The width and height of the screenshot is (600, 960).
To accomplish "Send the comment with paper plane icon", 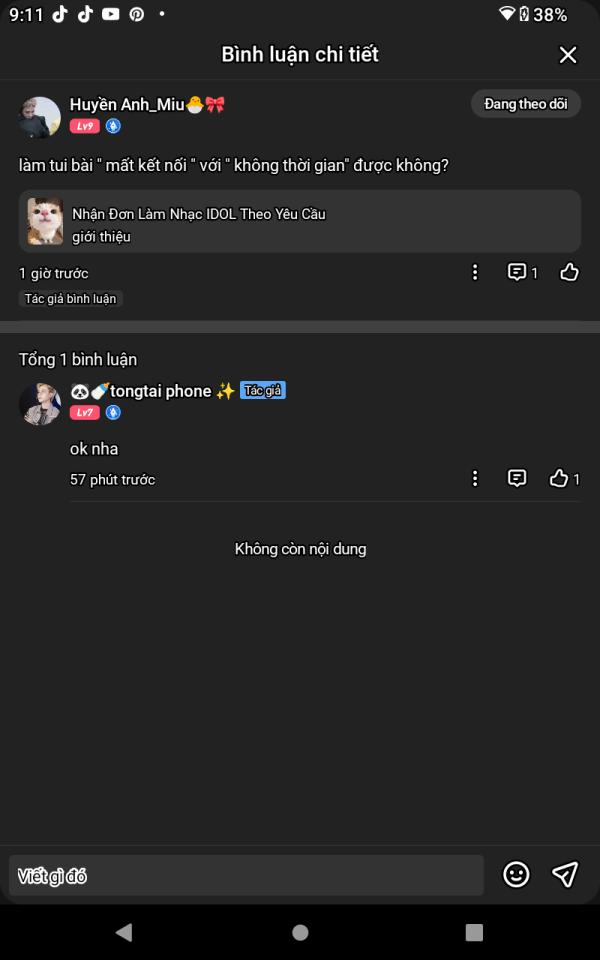I will click(x=565, y=875).
